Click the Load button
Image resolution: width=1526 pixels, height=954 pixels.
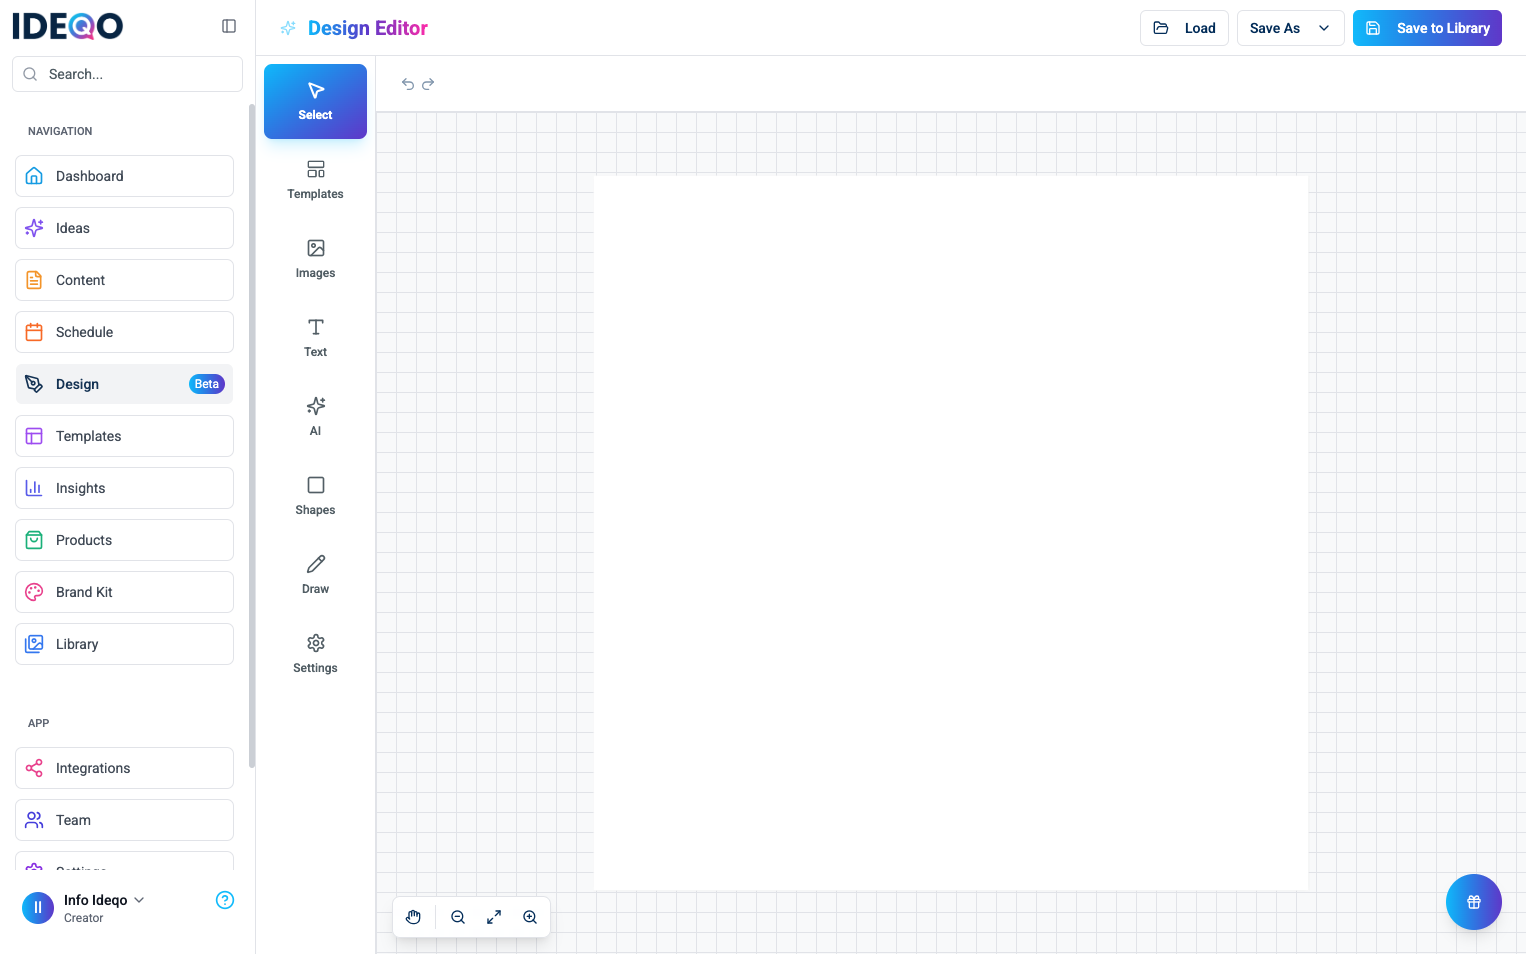1184,27
